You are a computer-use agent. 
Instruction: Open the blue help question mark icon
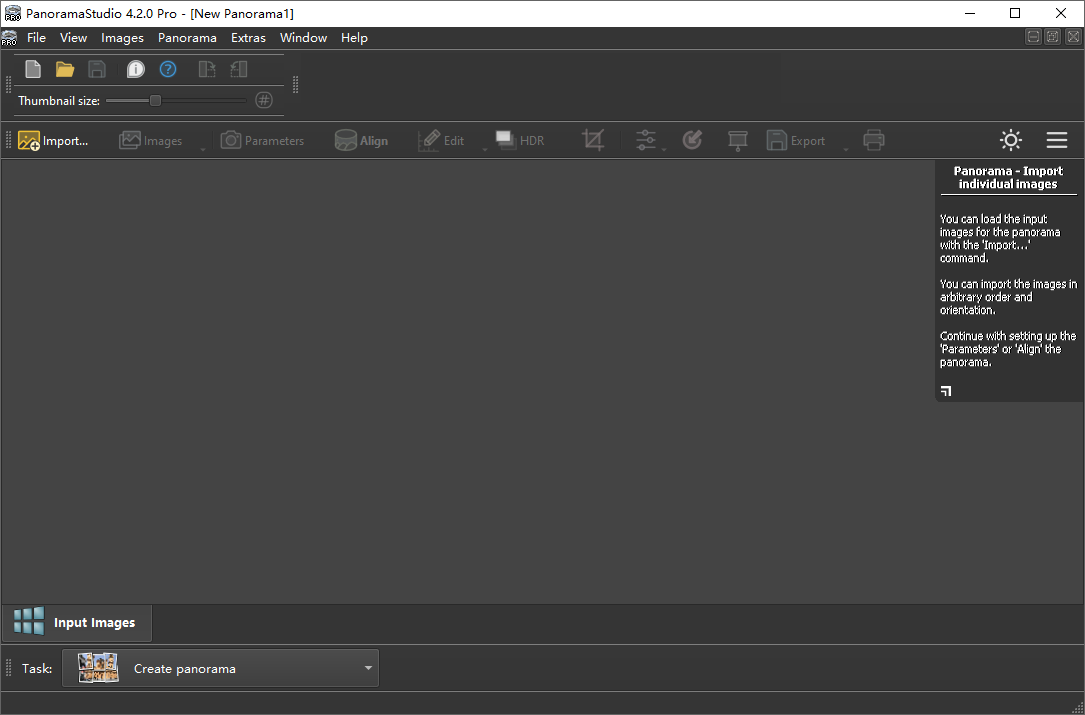168,69
